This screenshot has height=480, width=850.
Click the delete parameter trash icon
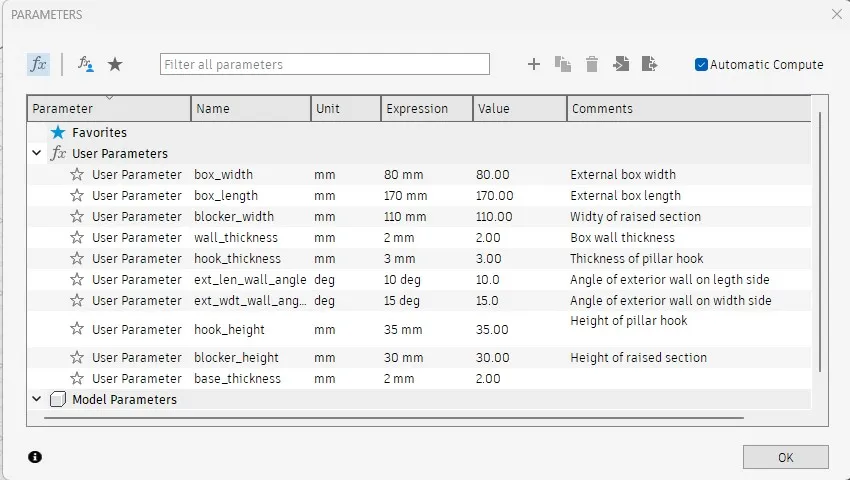pos(592,64)
